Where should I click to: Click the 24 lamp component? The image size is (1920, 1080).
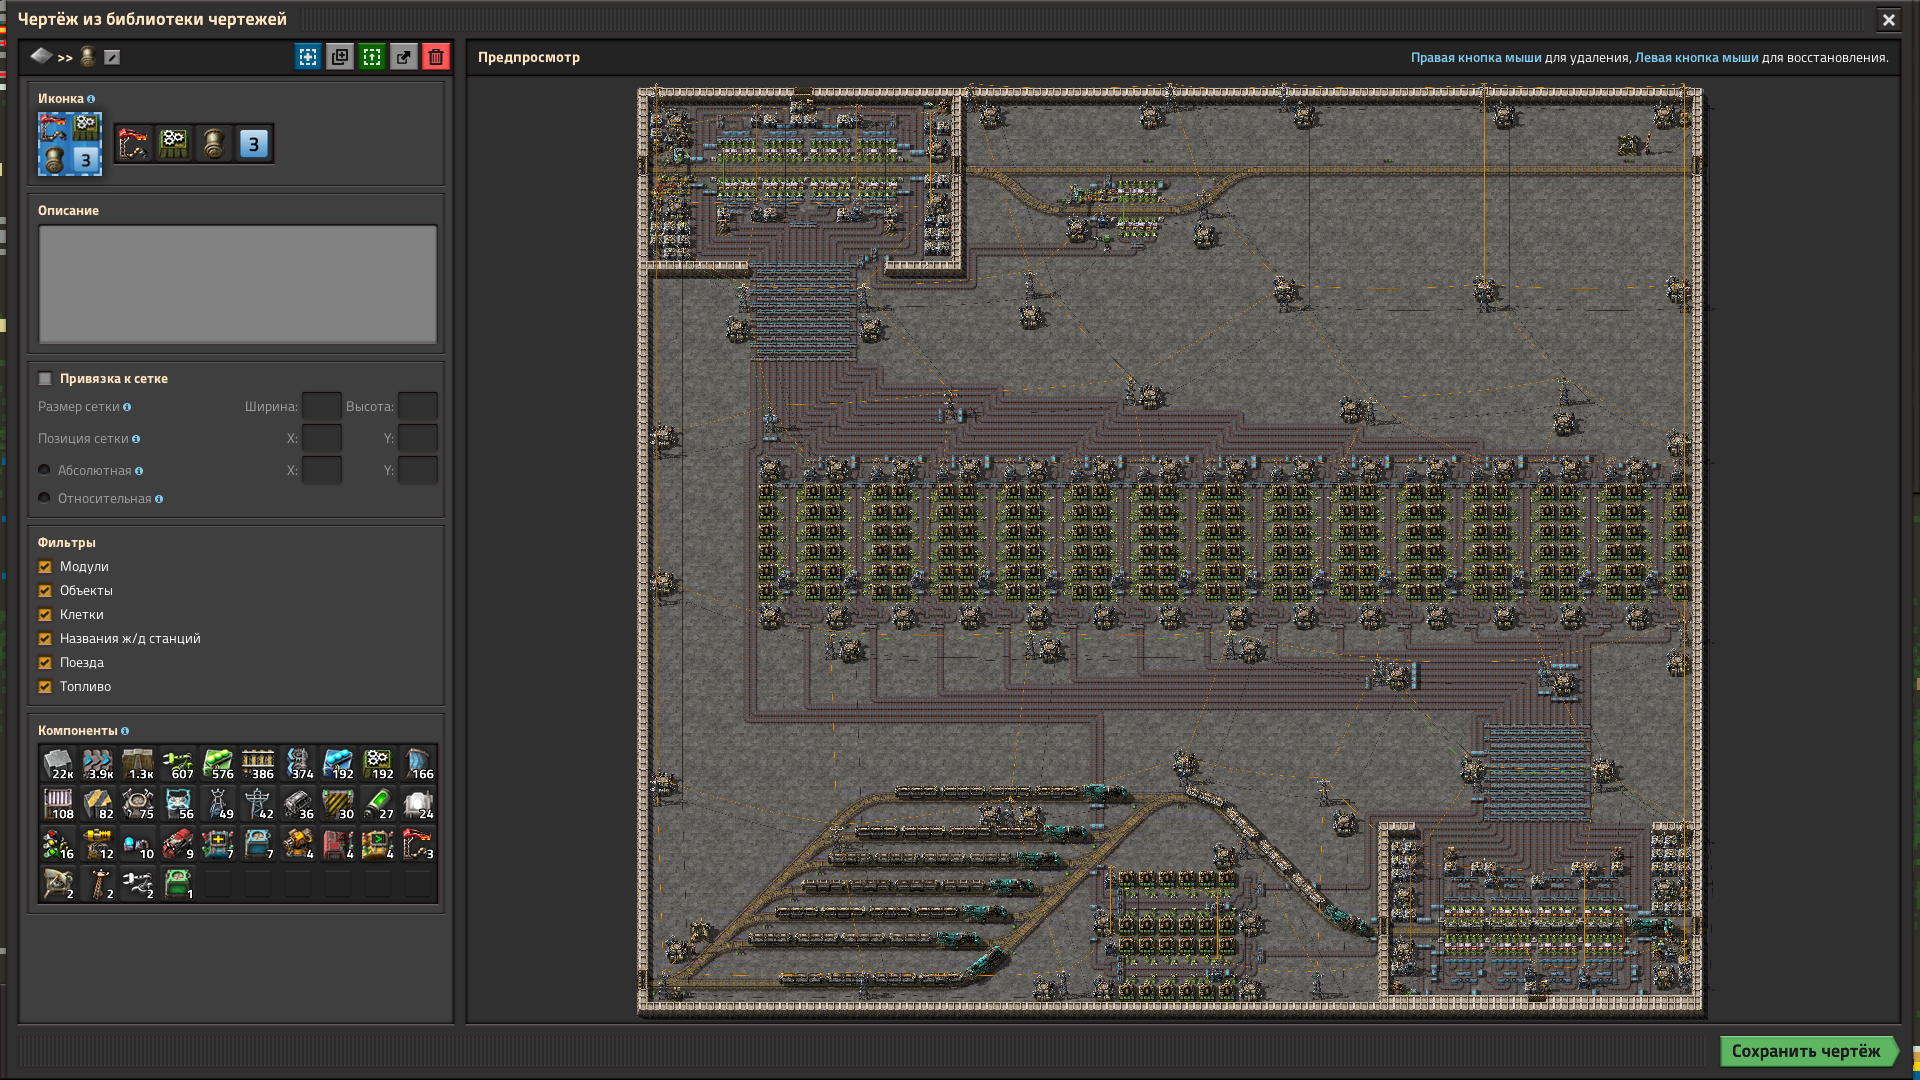(x=418, y=804)
